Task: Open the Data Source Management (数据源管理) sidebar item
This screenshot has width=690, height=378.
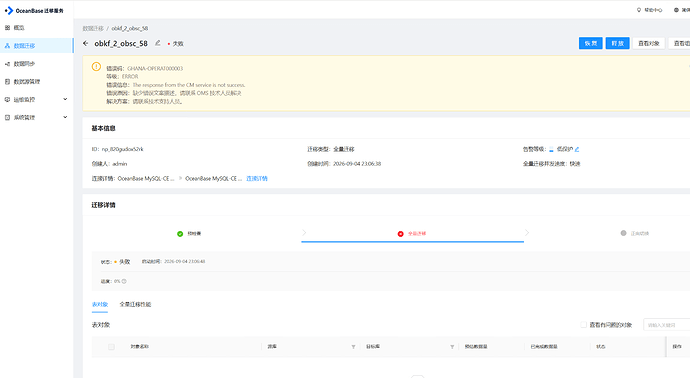Action: tap(37, 82)
